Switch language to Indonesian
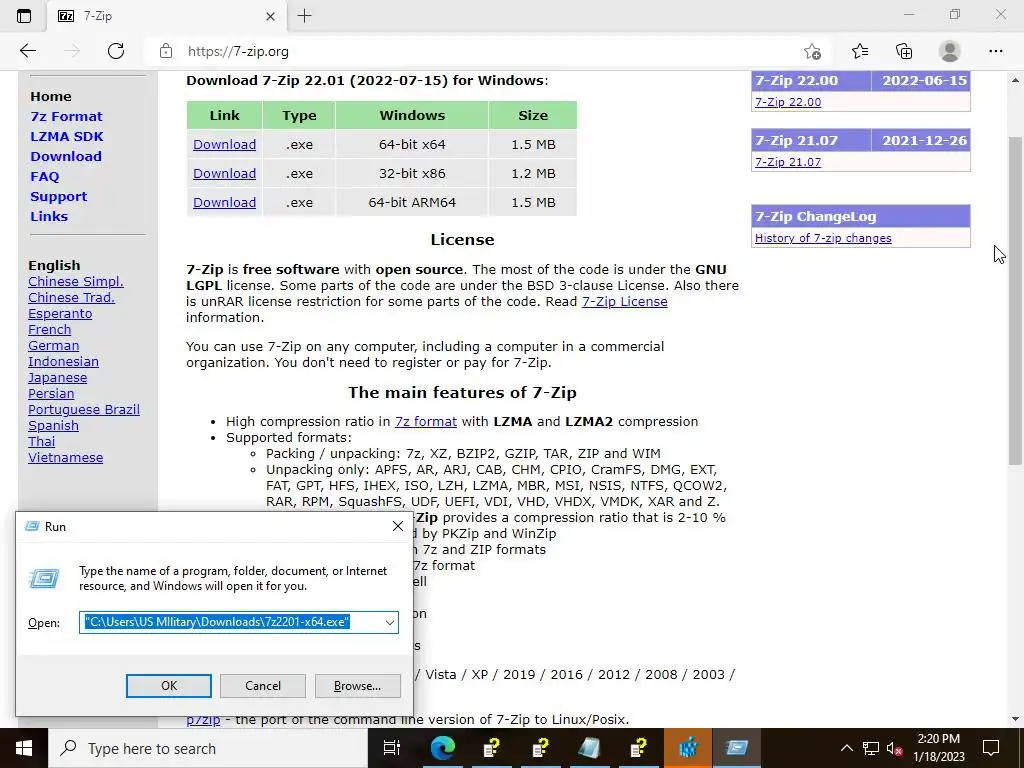 tap(63, 361)
